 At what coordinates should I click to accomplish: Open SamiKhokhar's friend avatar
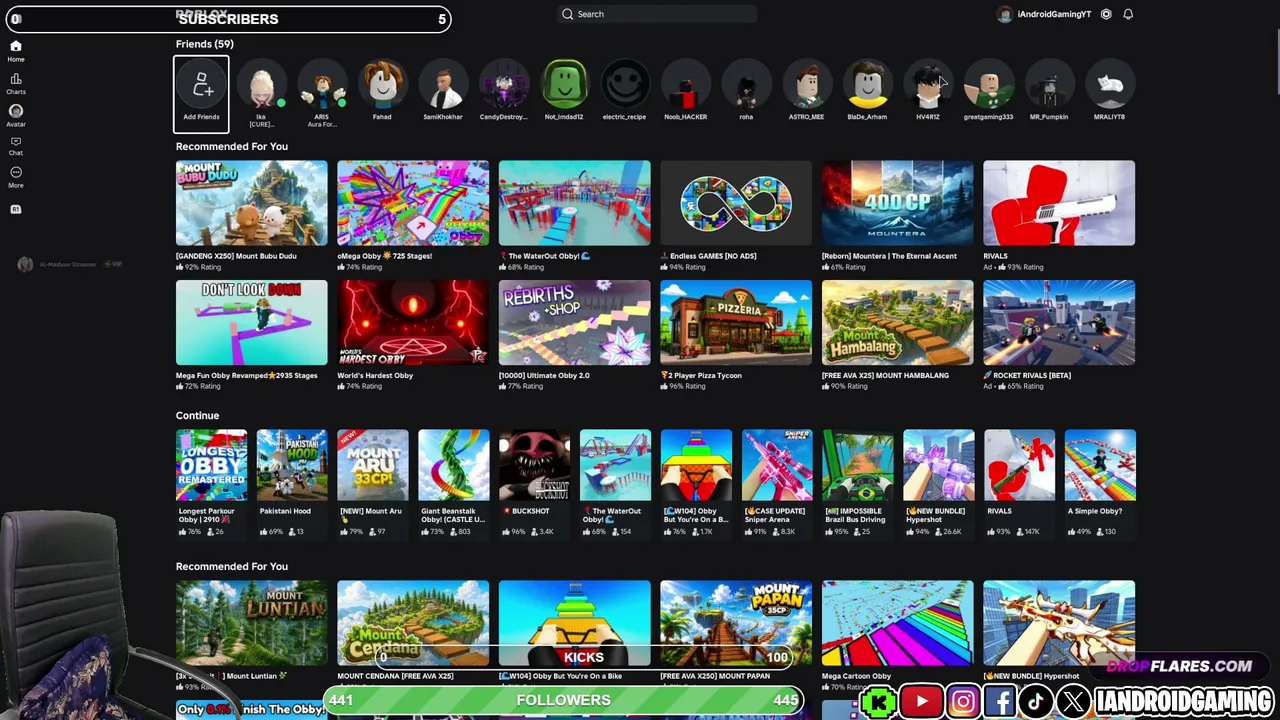[x=443, y=86]
